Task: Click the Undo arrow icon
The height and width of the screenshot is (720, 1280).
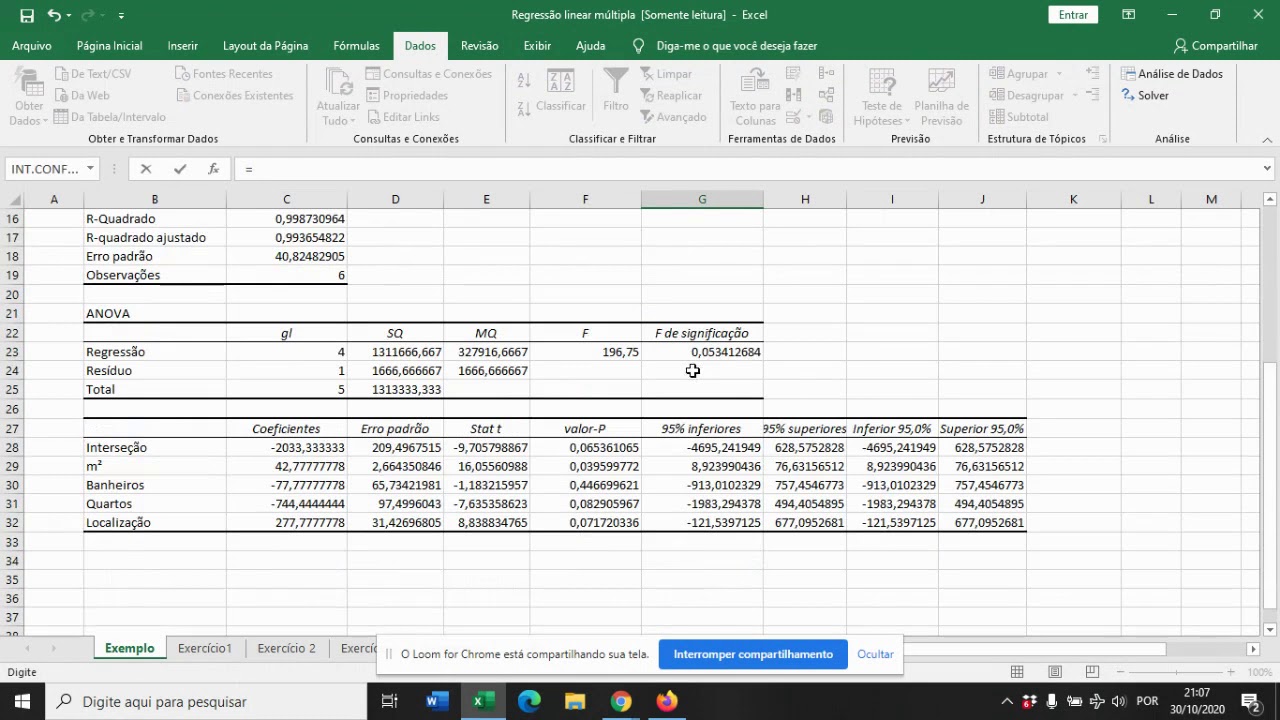Action: [54, 15]
